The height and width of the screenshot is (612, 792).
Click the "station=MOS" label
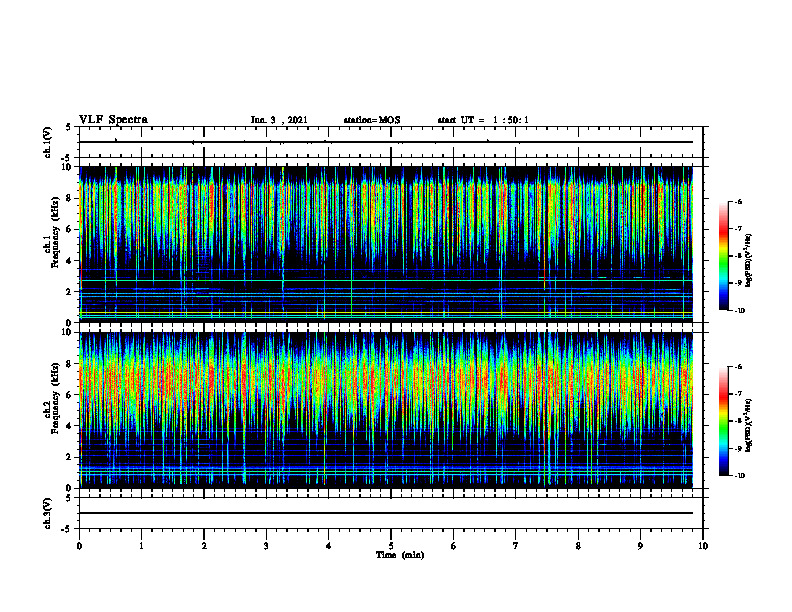click(372, 120)
